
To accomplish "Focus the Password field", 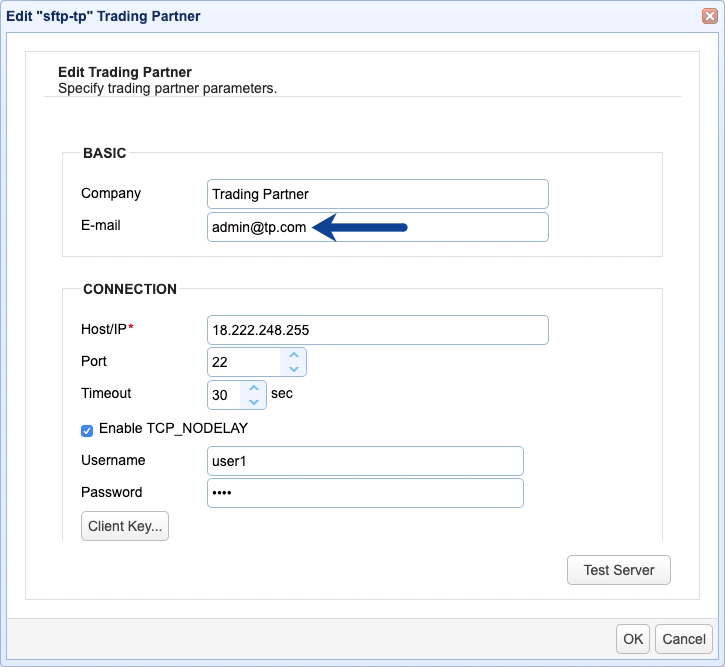I will (365, 493).
